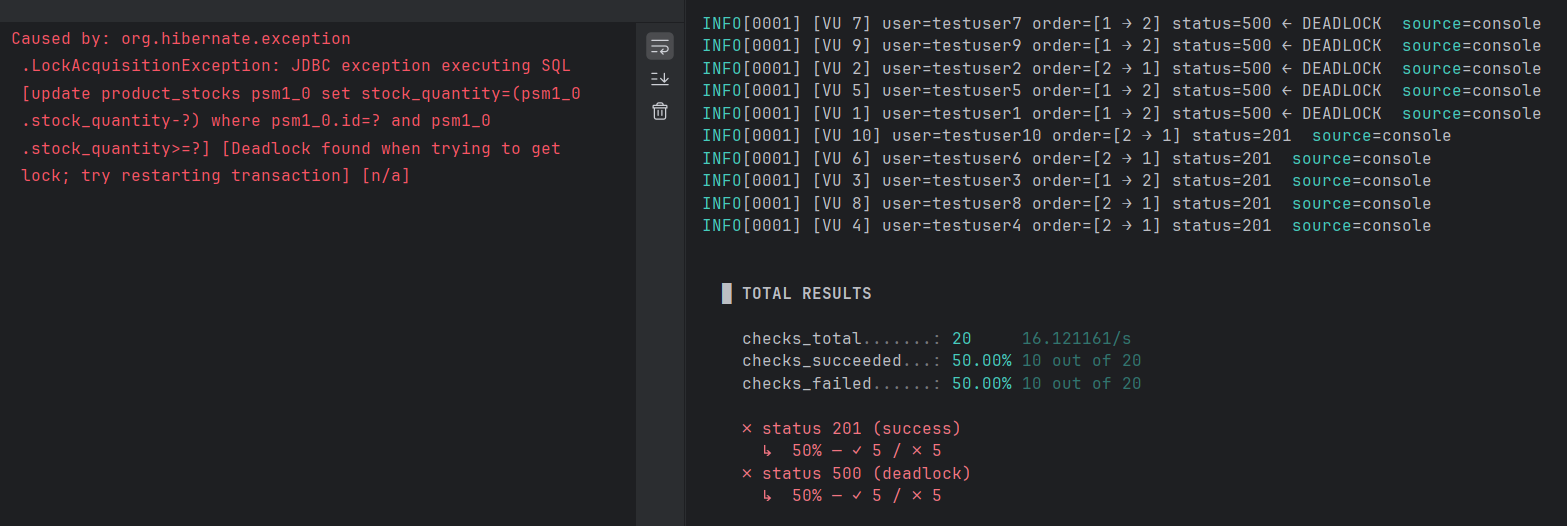Click the 'checks_succeeded' result line
This screenshot has width=1567, height=526.
[x=942, y=361]
